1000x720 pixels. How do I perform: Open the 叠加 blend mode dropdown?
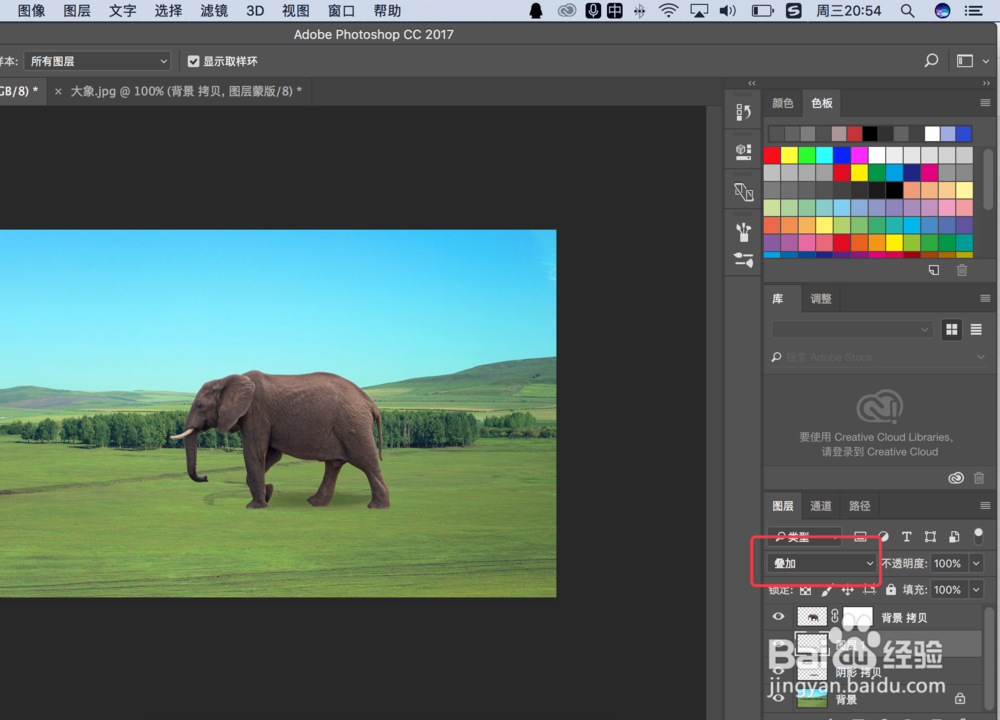(821, 563)
